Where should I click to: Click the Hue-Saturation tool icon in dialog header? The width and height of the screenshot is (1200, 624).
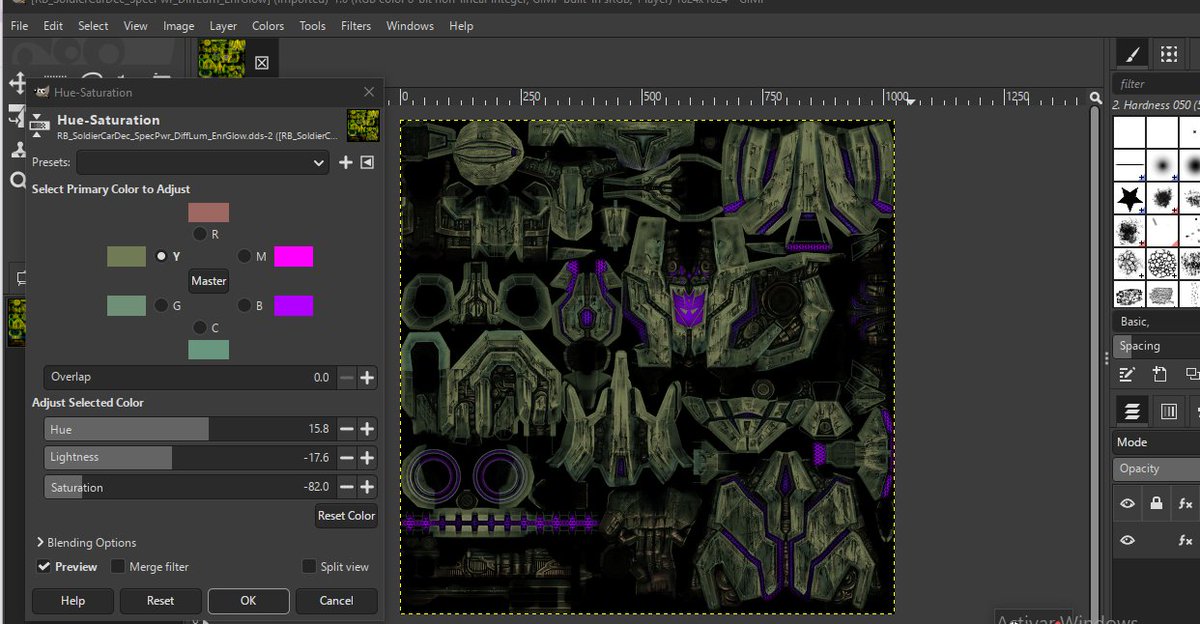click(40, 124)
